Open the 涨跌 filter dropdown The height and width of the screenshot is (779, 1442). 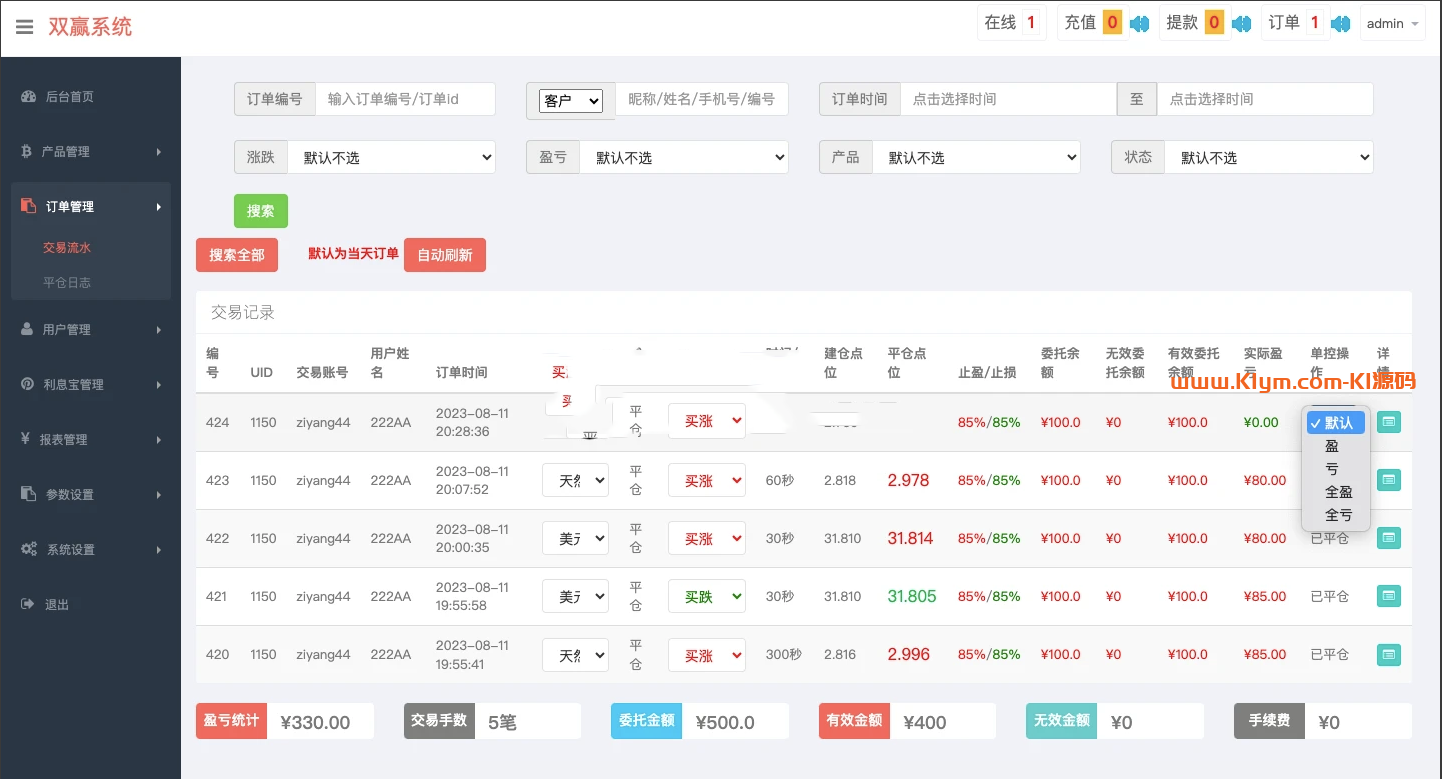coord(391,158)
